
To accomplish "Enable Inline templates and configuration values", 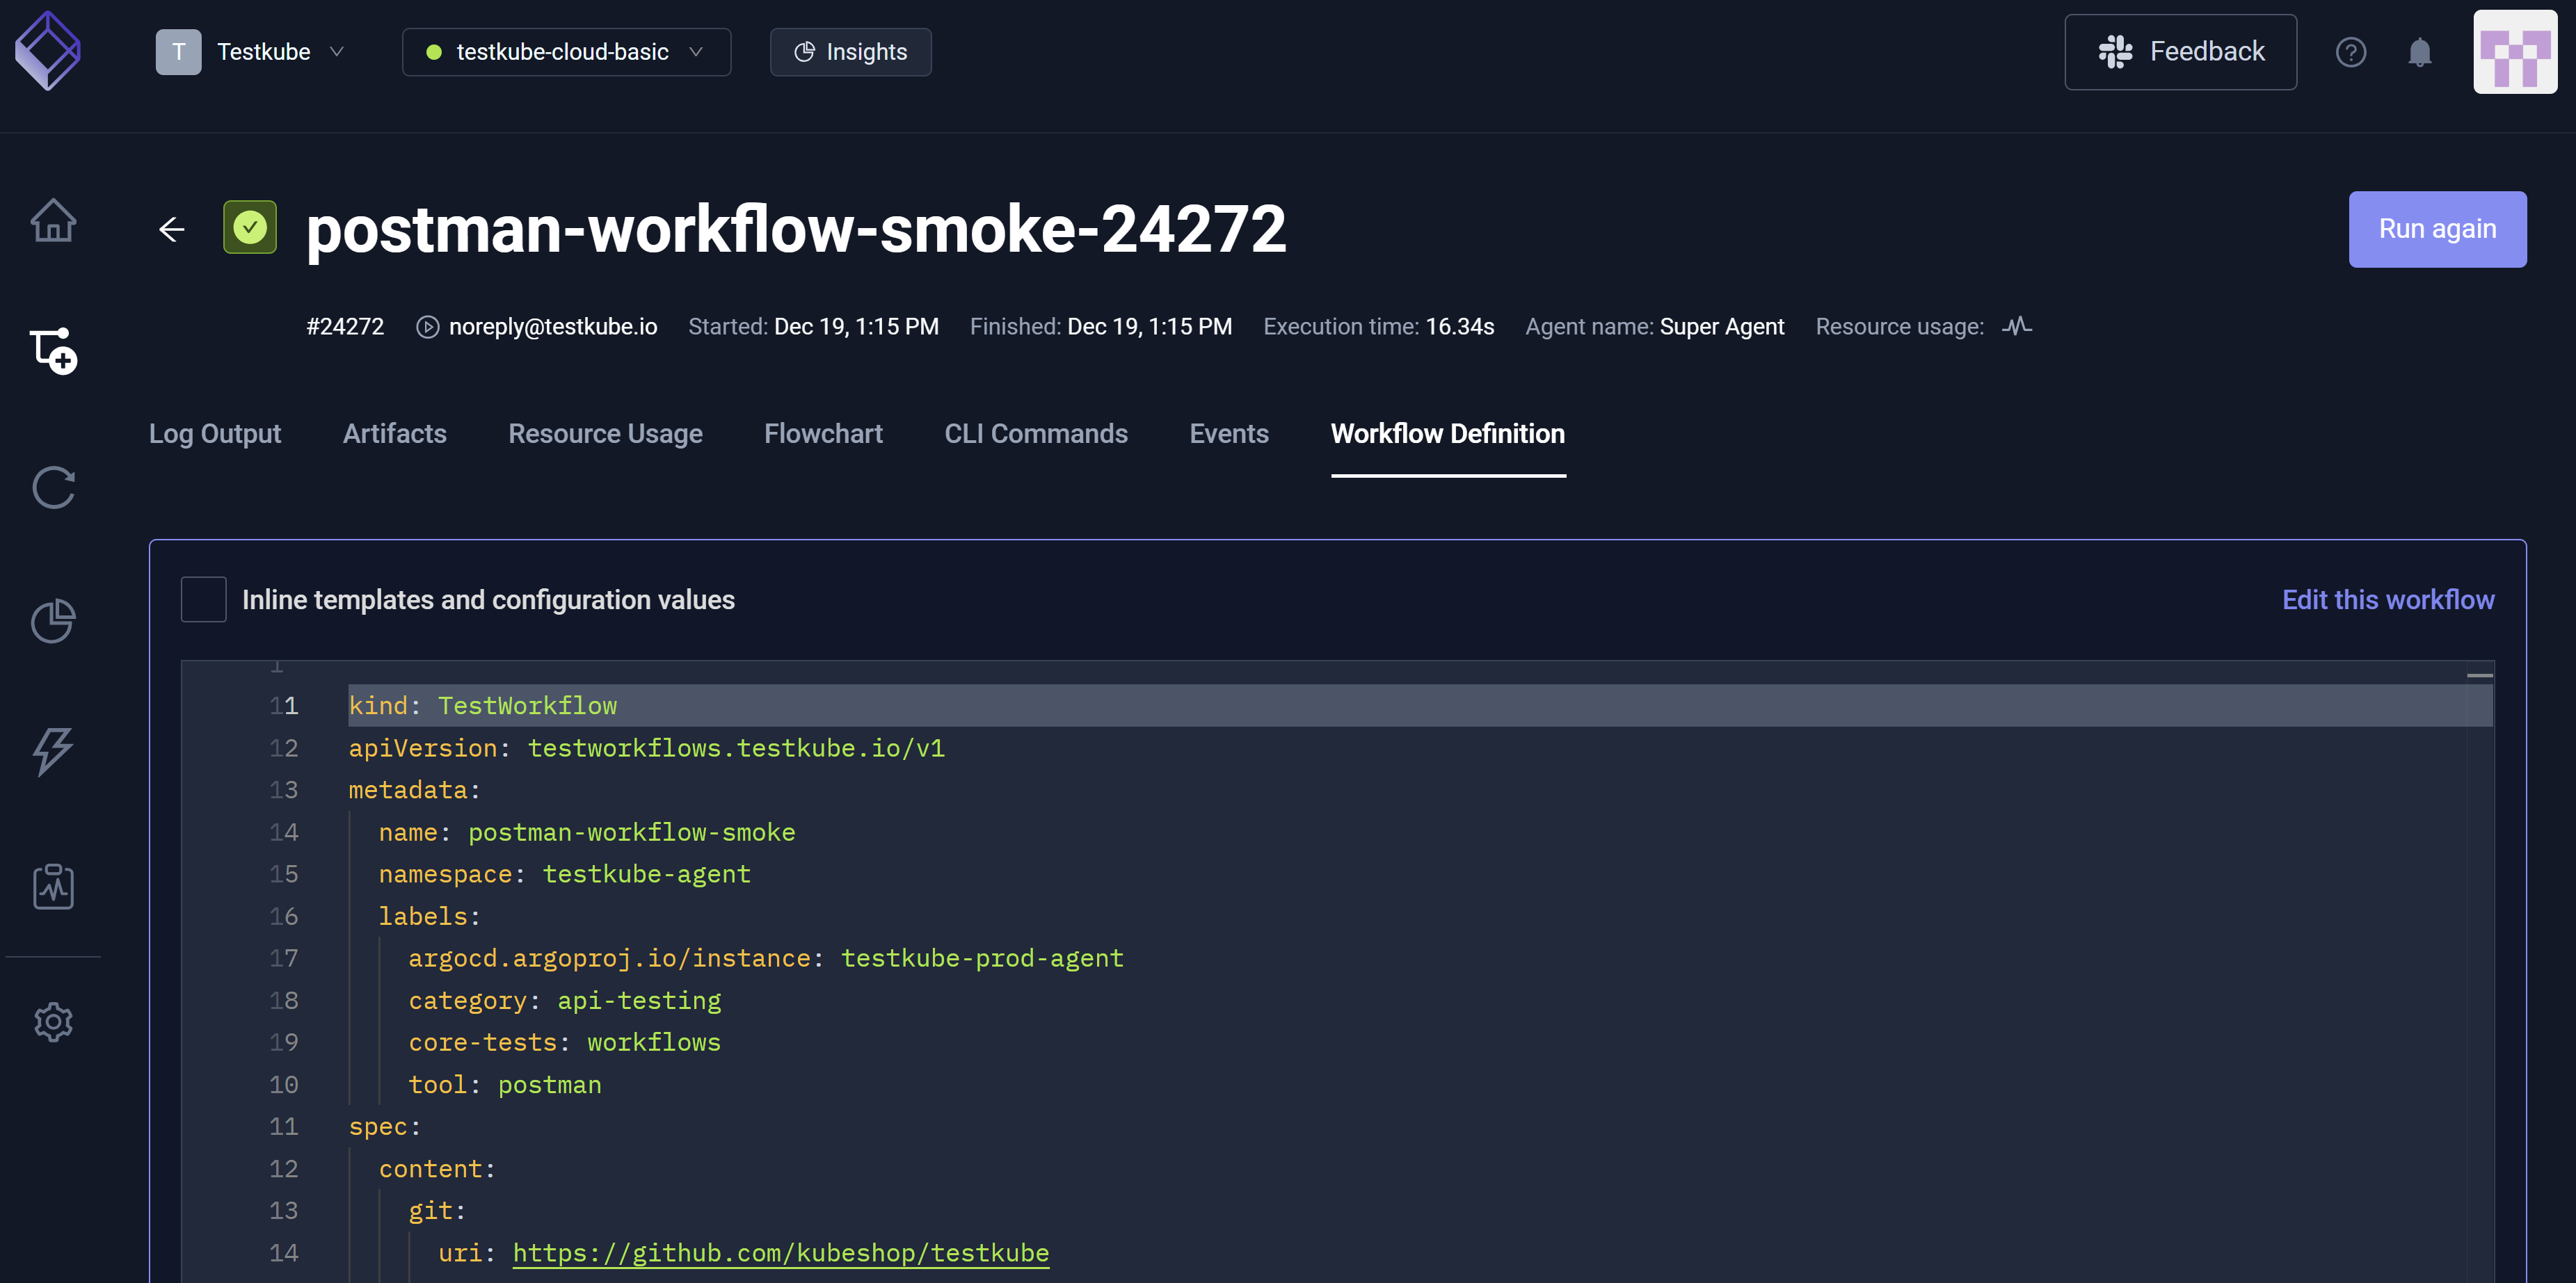I will (x=203, y=599).
